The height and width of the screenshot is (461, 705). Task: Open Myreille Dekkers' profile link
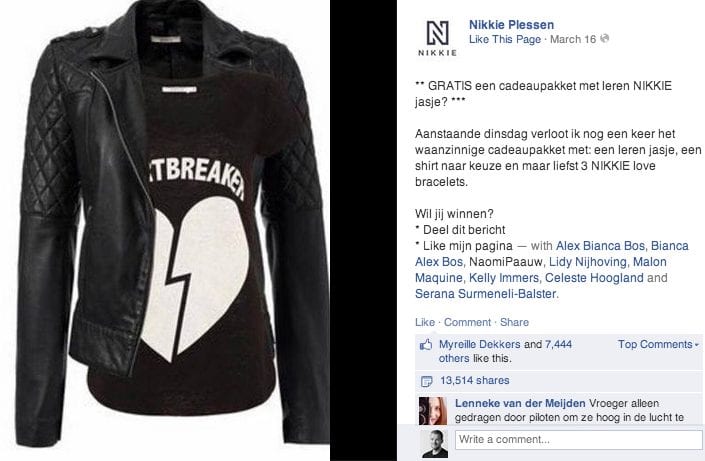pyautogui.click(x=480, y=345)
